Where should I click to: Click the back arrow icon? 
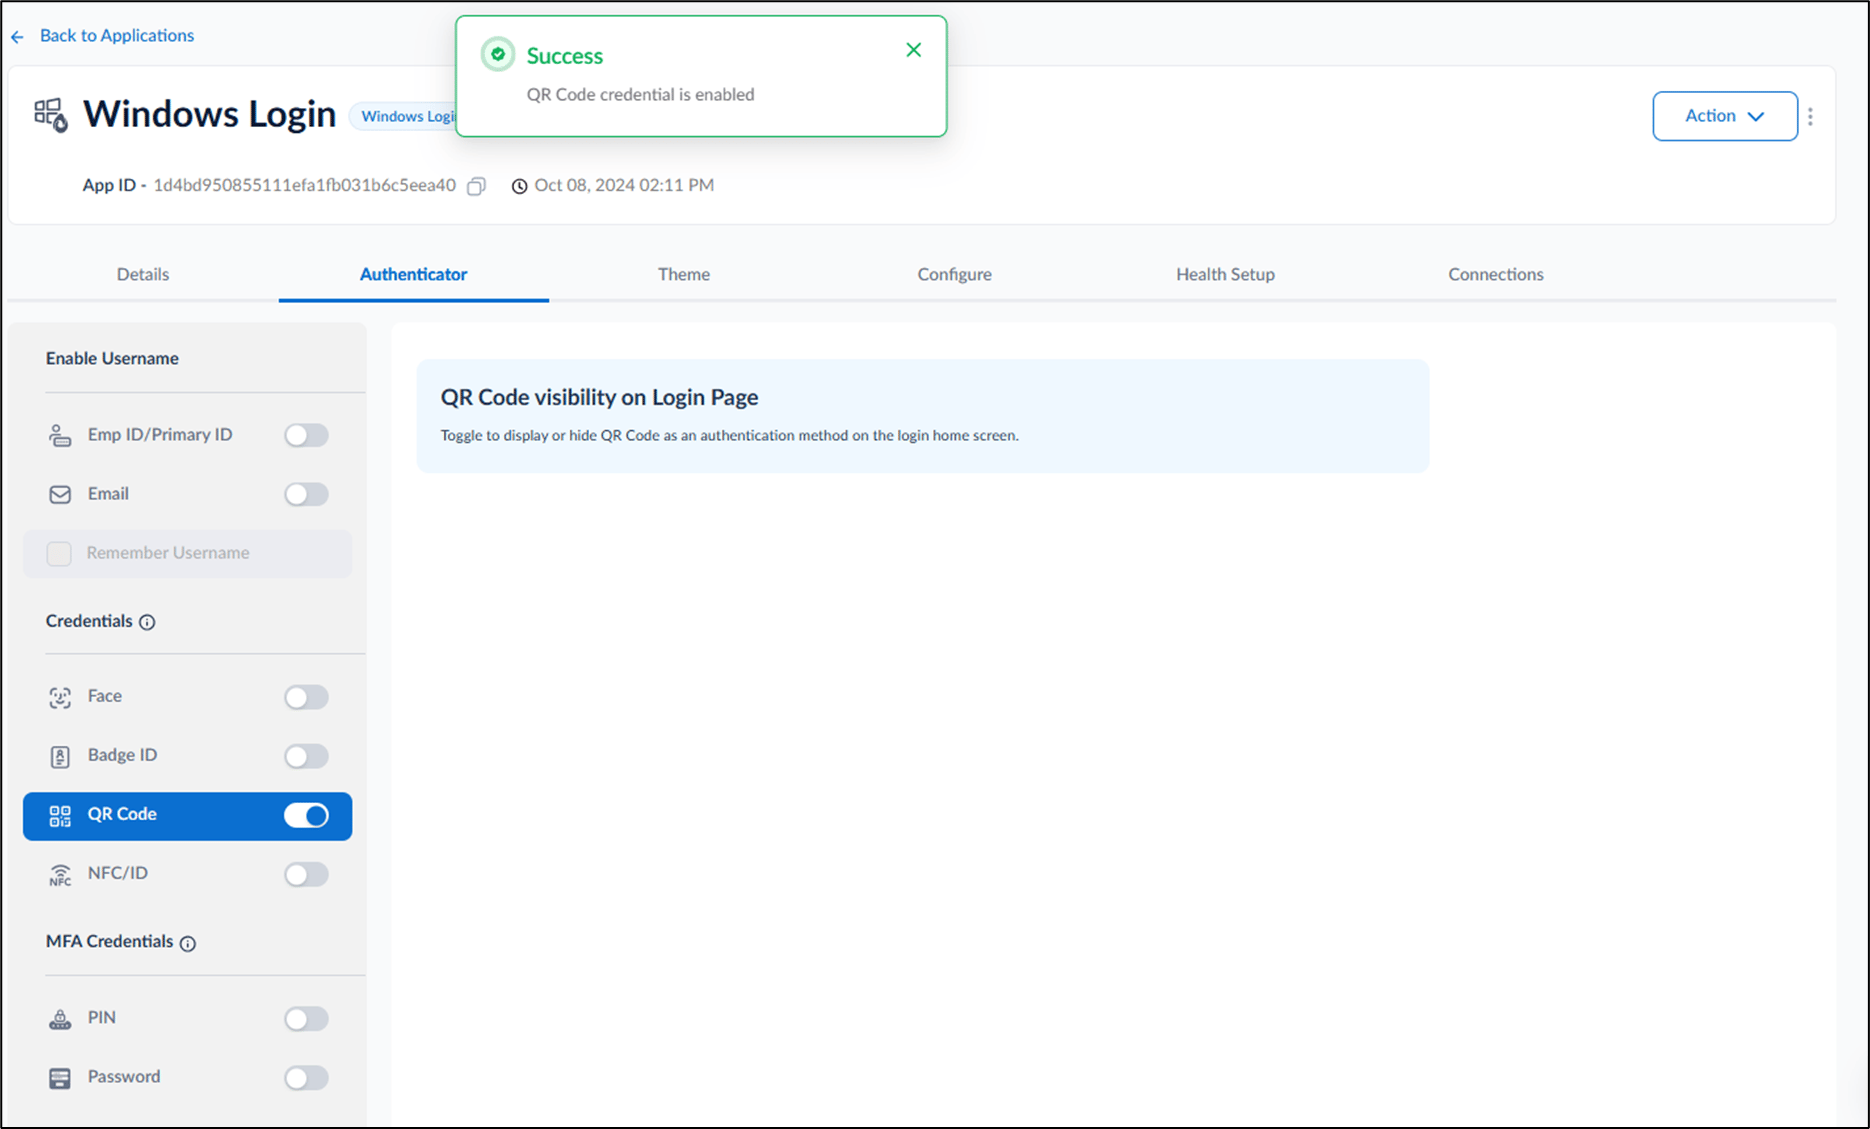17,37
